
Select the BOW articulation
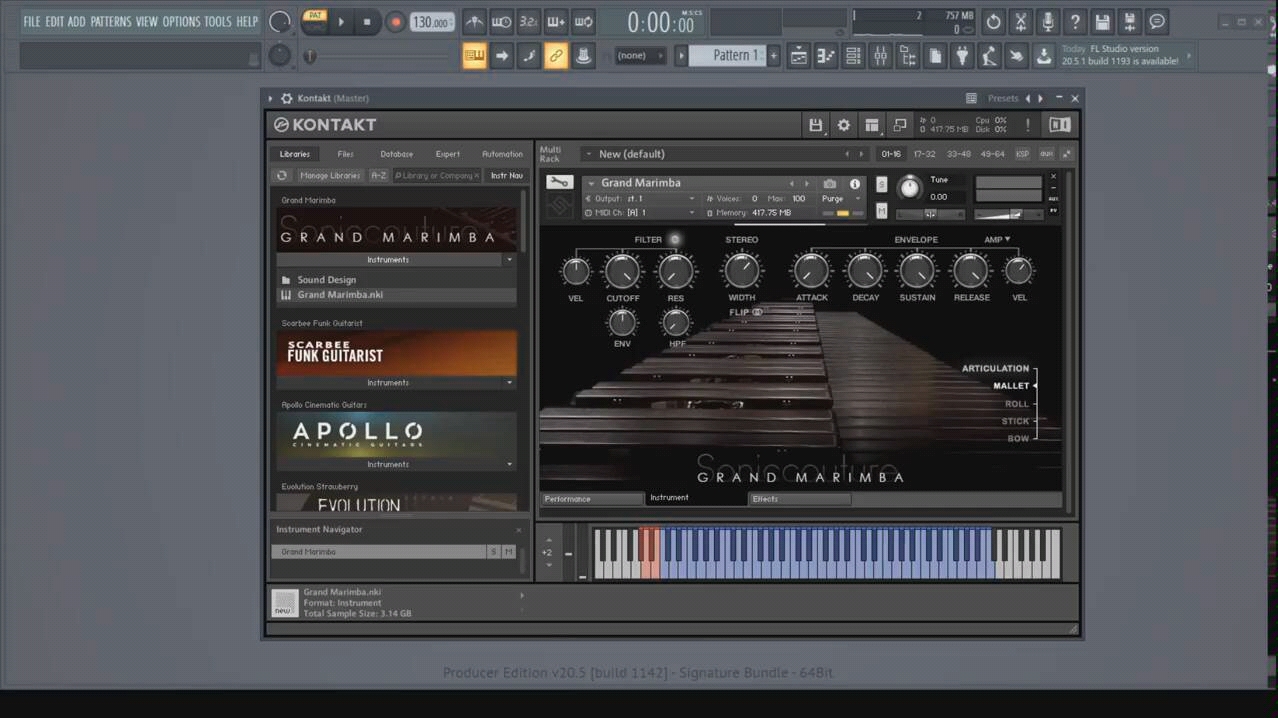1018,439
